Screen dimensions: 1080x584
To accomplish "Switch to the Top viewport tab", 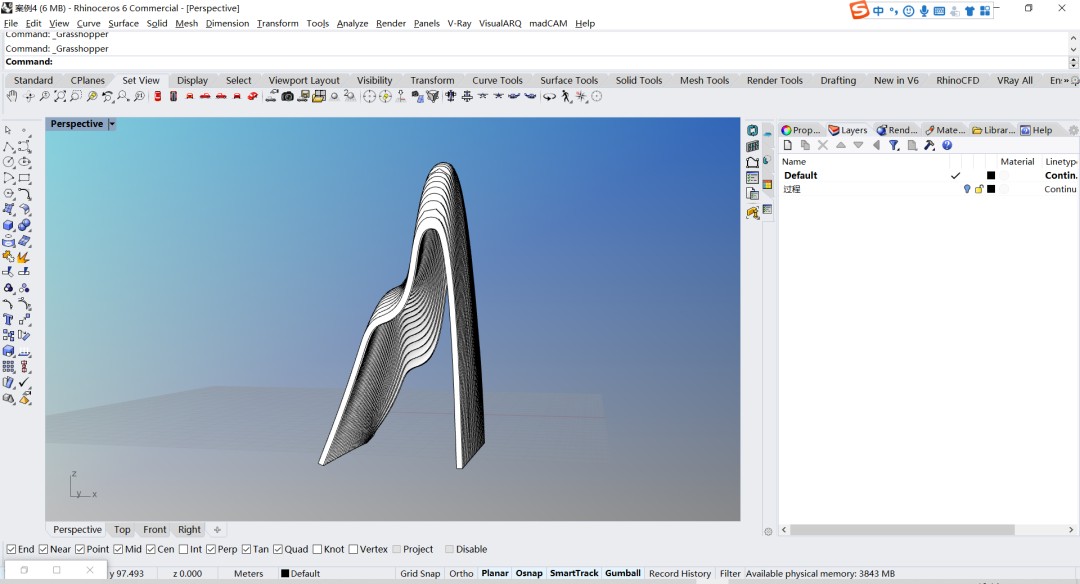I will tap(122, 530).
